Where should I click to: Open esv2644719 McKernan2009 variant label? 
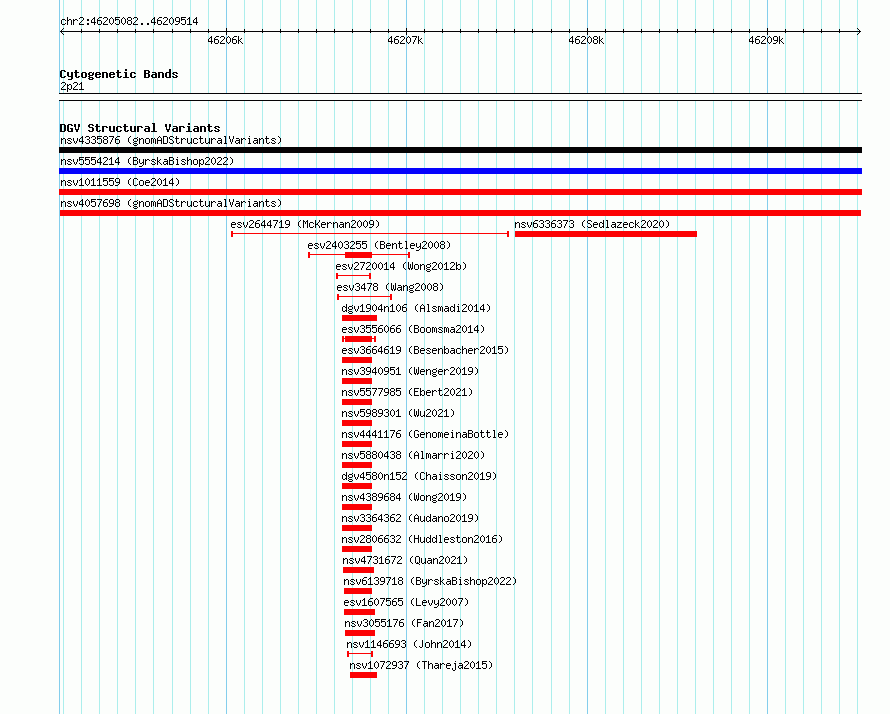click(305, 224)
